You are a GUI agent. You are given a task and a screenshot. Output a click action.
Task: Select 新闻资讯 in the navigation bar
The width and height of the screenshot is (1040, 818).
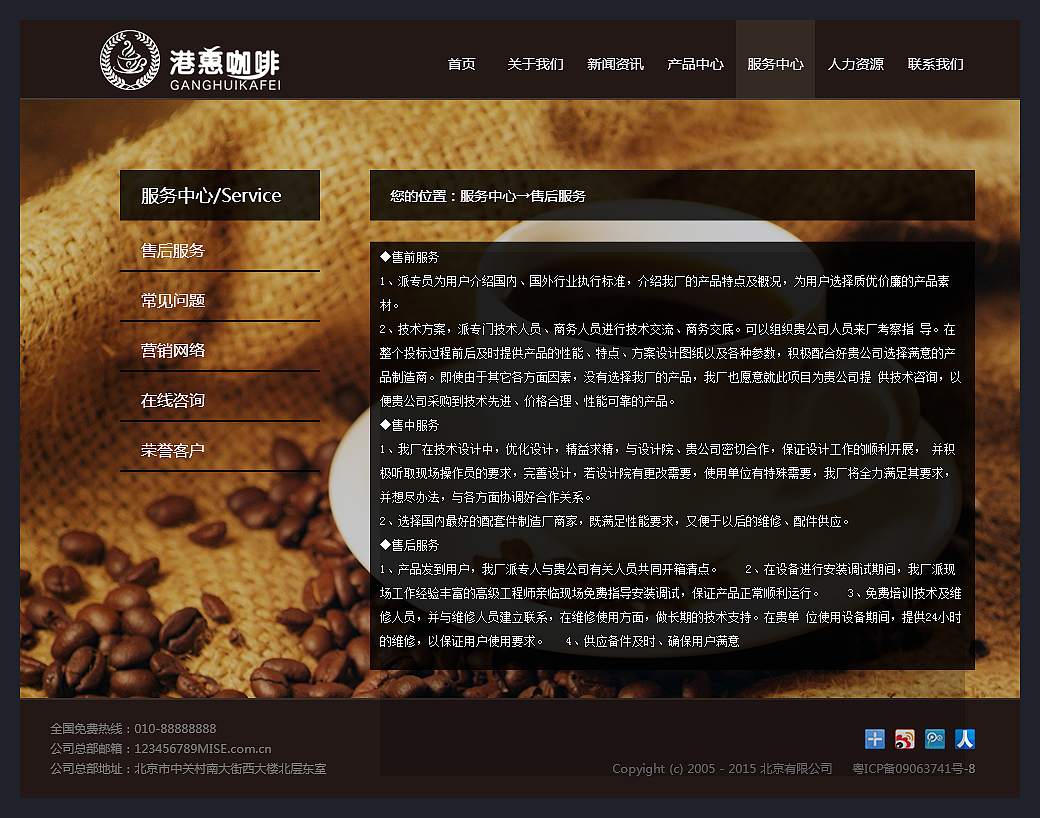click(x=615, y=63)
